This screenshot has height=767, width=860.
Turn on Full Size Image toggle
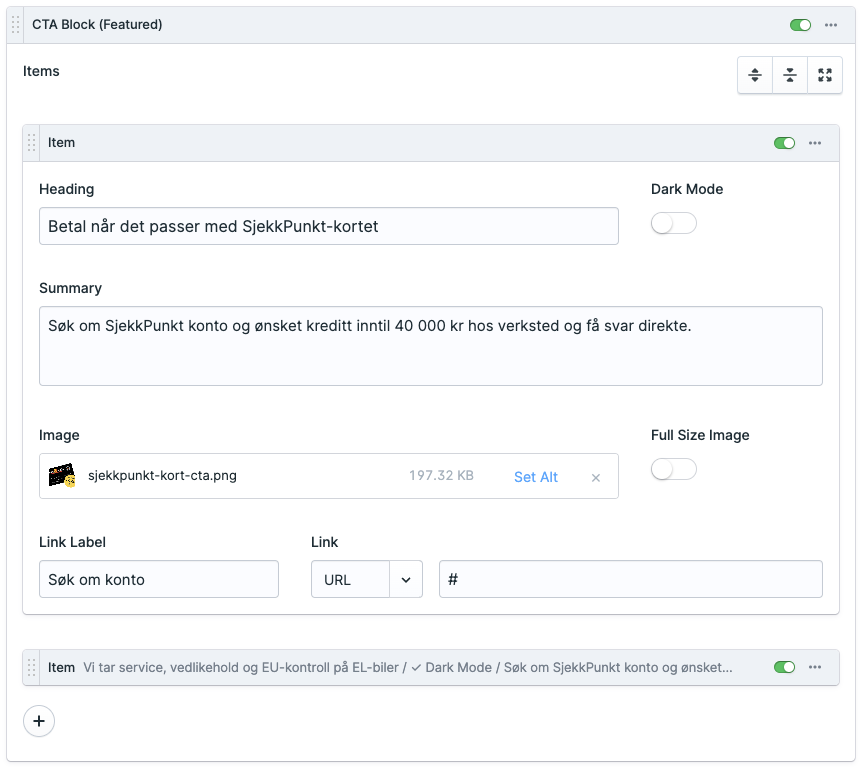(x=673, y=470)
